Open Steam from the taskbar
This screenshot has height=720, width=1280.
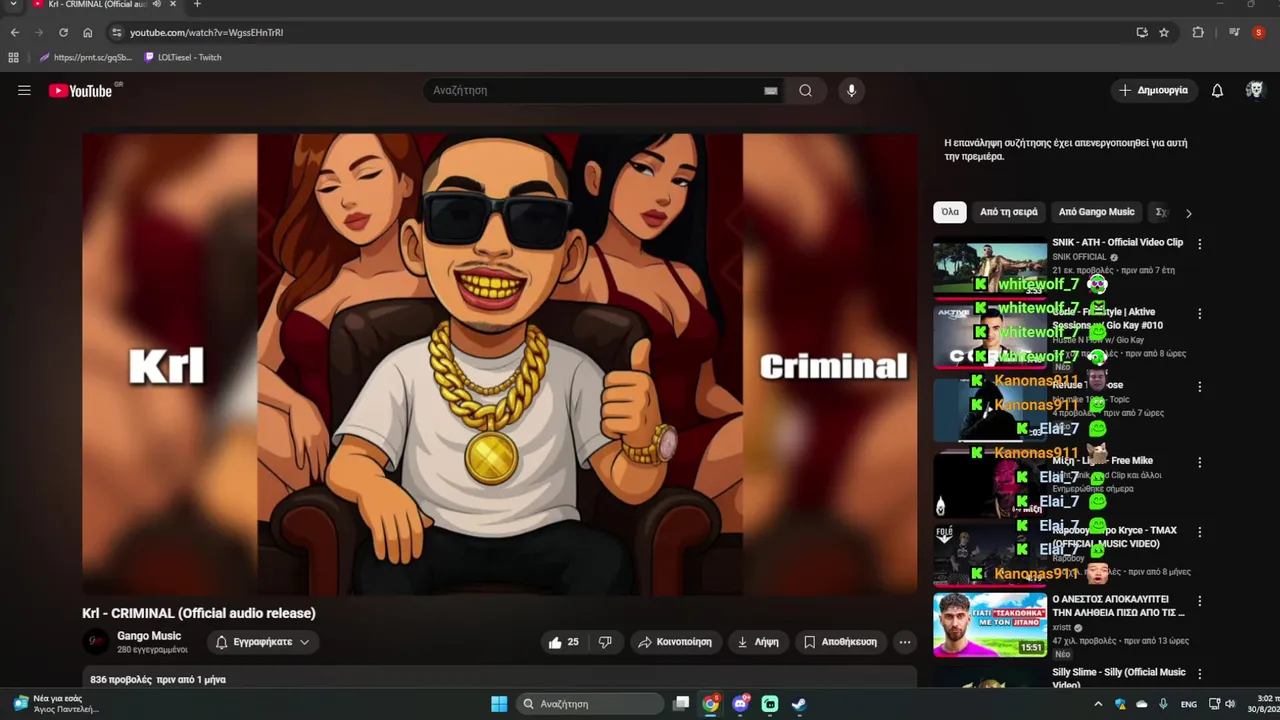(x=799, y=704)
